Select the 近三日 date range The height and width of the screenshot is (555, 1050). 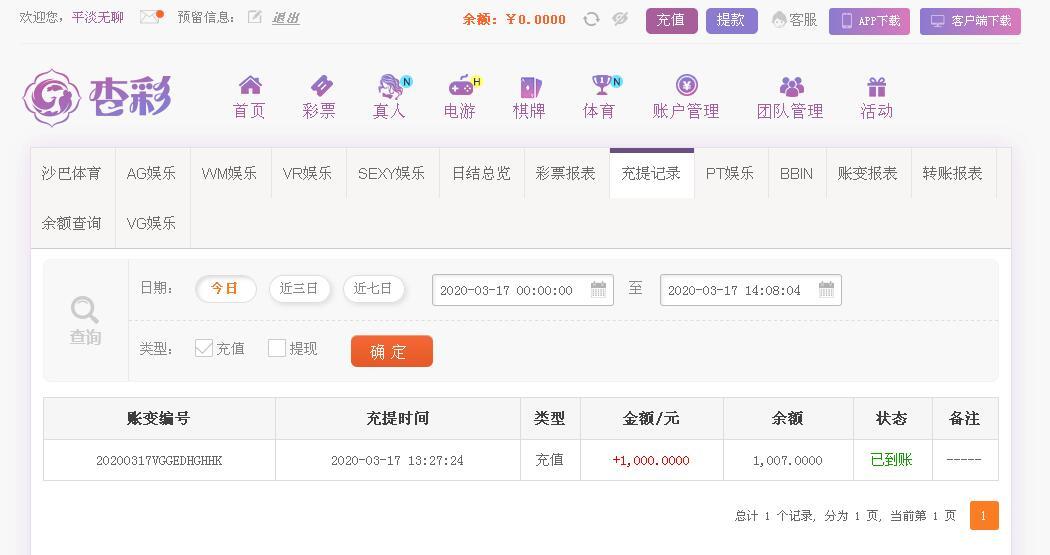(299, 289)
